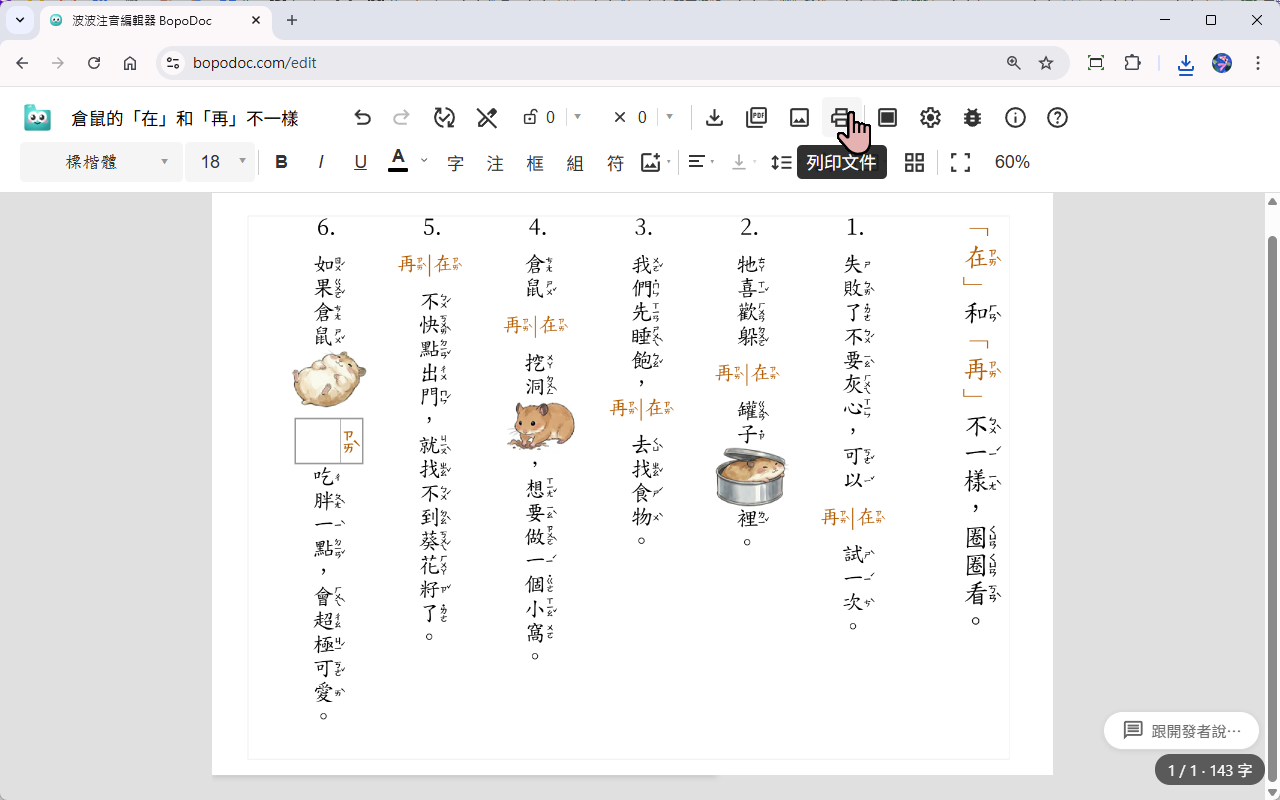The image size is (1280, 800).
Task: Expand the text alignment options
Action: click(x=710, y=162)
